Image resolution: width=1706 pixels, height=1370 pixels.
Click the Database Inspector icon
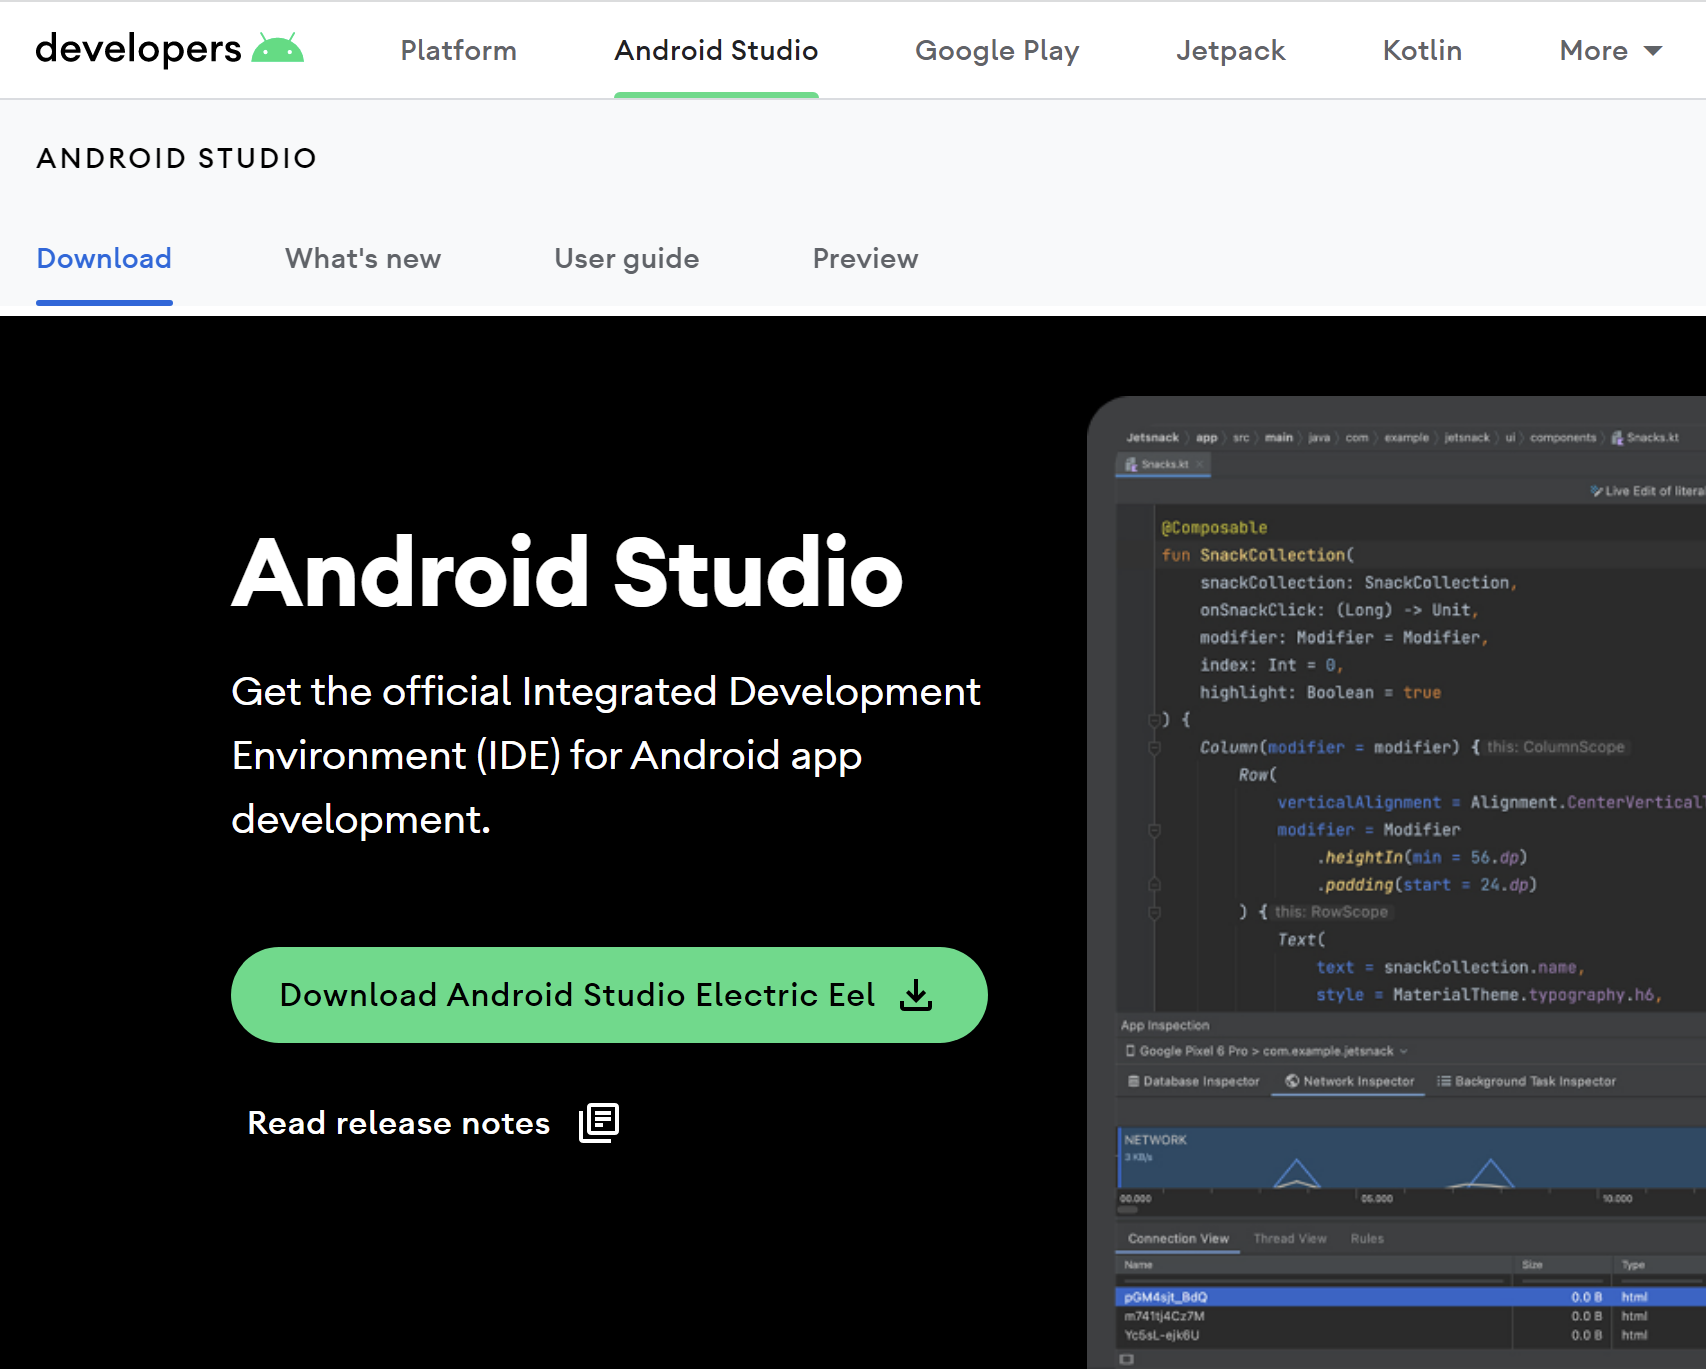coord(1133,1081)
